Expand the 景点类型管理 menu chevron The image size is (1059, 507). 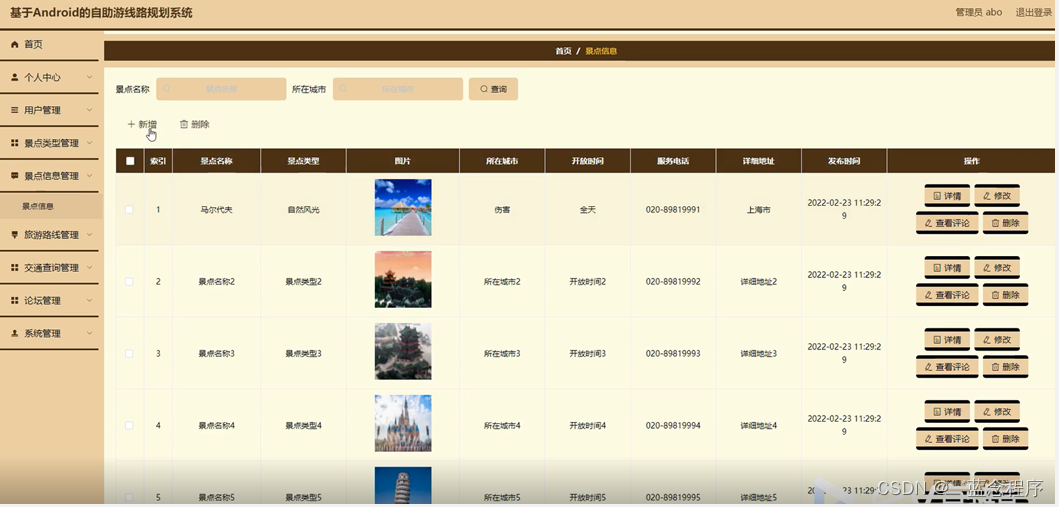coord(90,143)
